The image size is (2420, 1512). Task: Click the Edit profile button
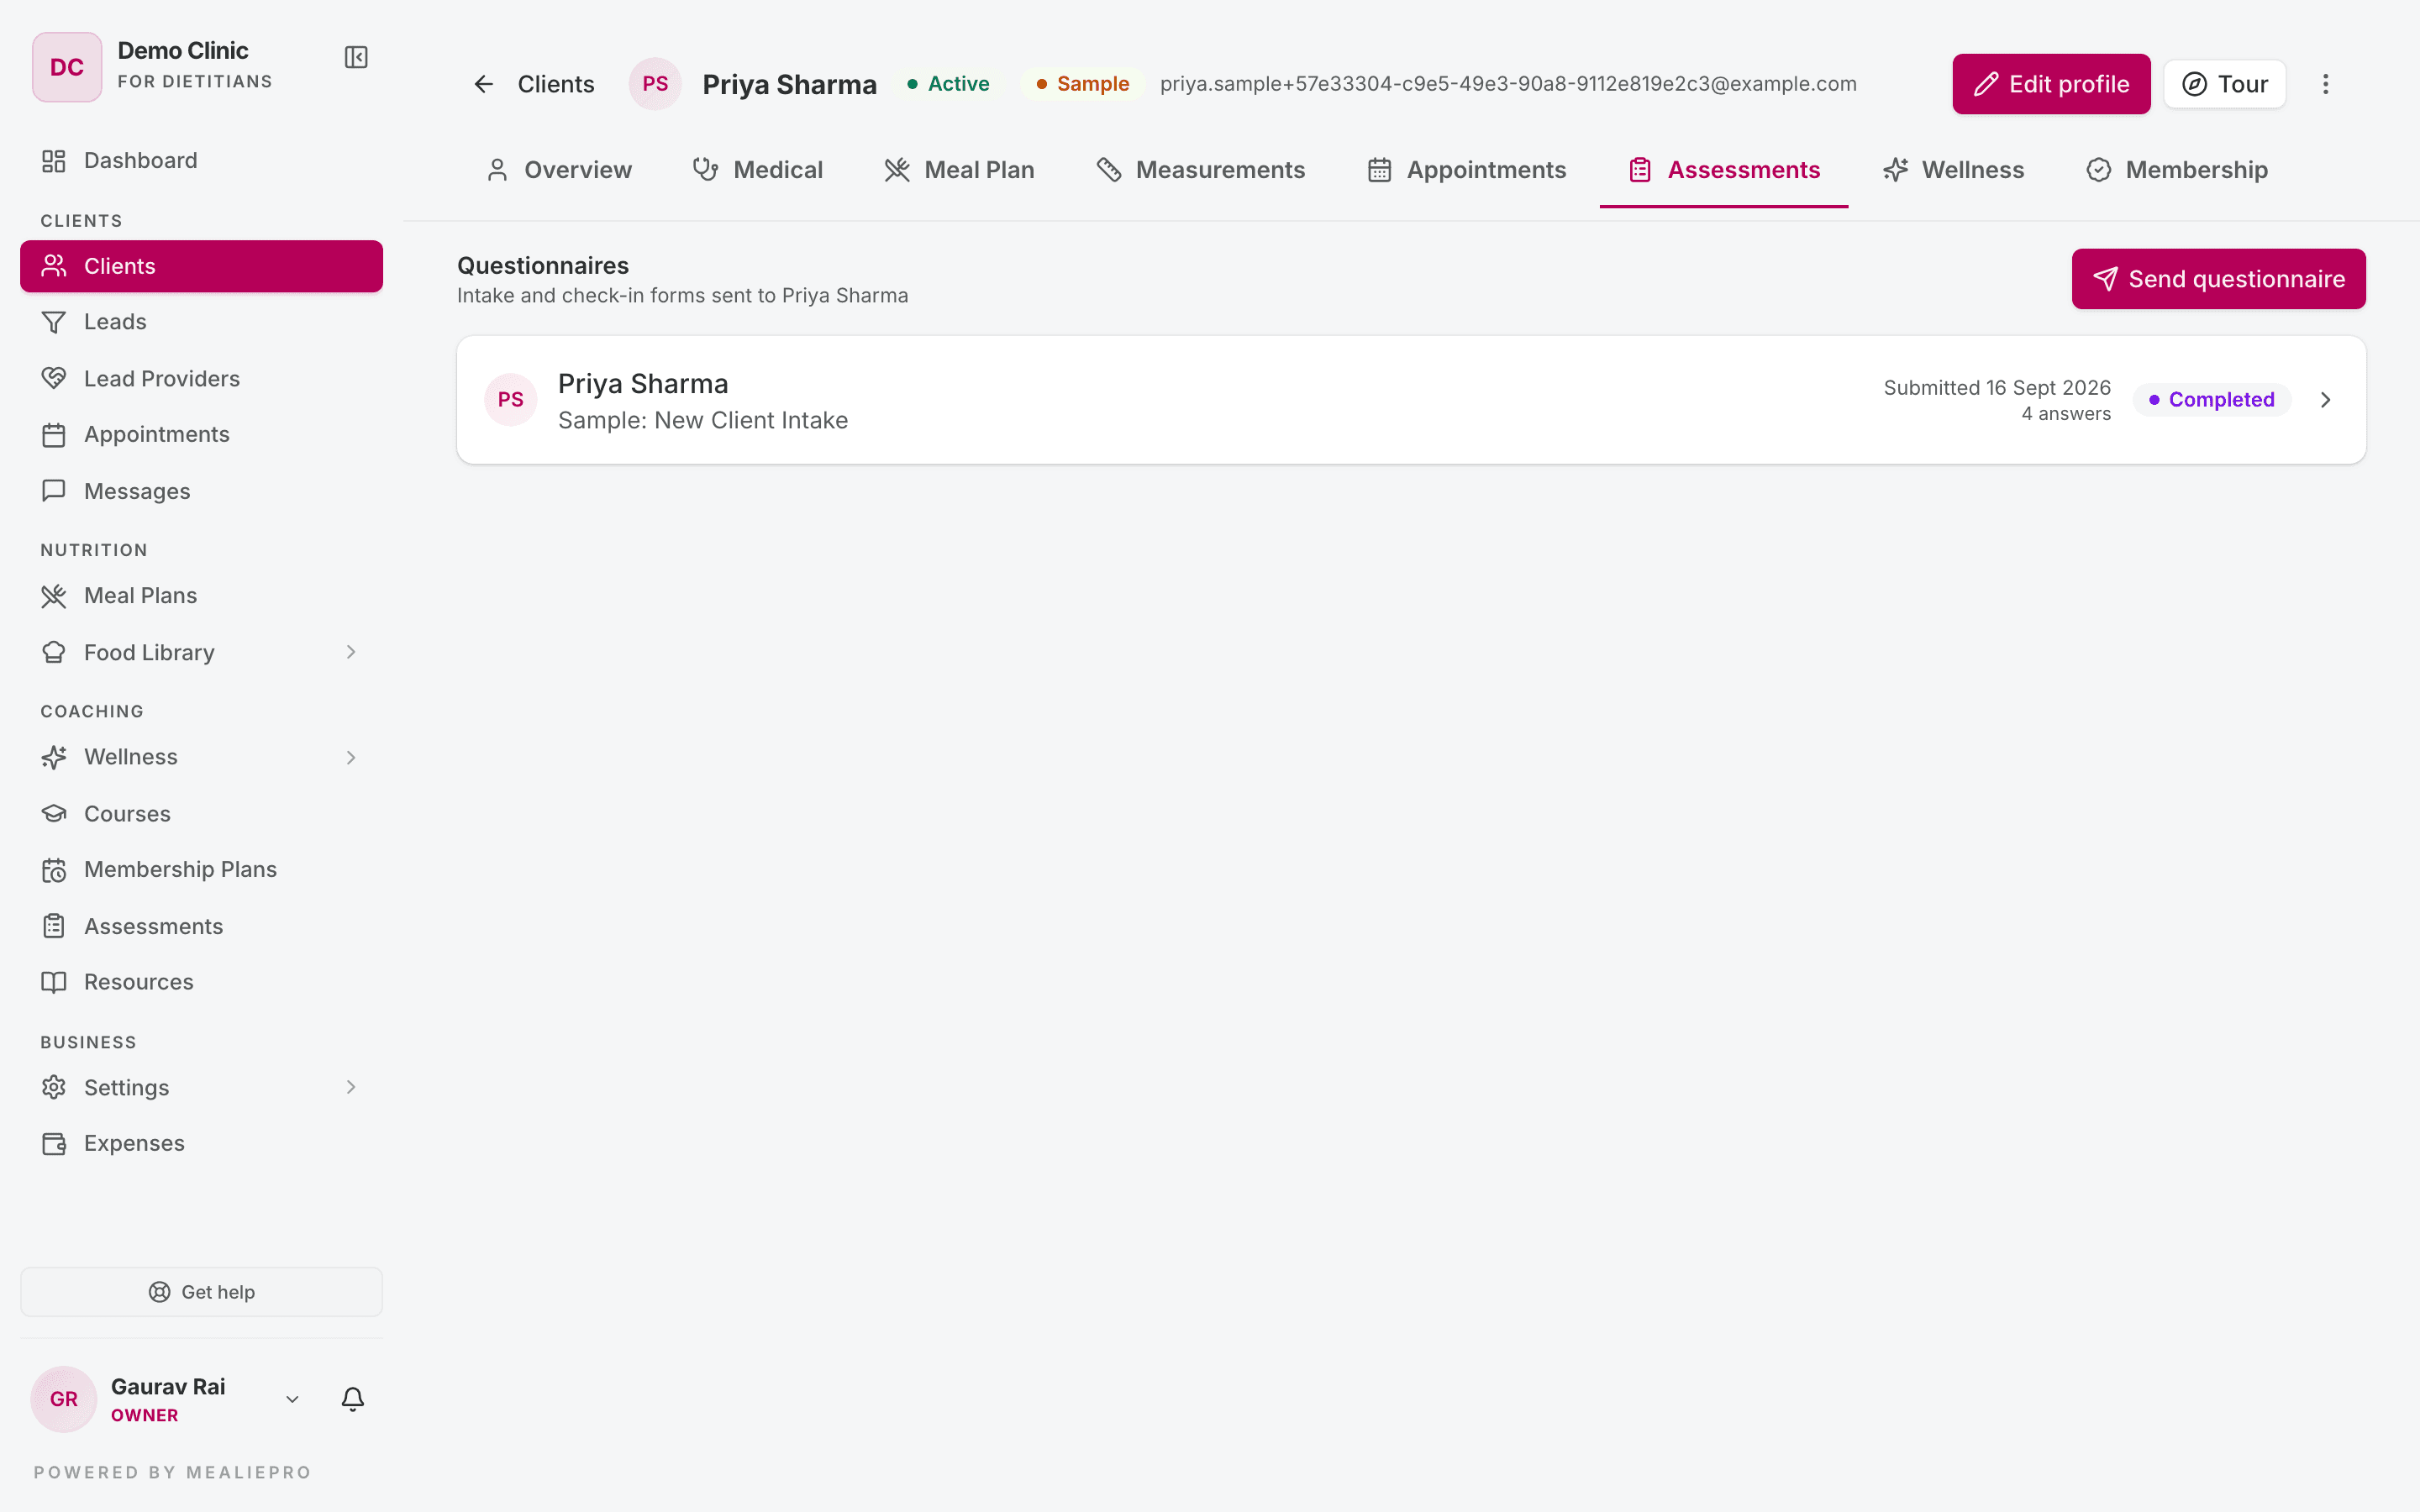tap(2051, 84)
